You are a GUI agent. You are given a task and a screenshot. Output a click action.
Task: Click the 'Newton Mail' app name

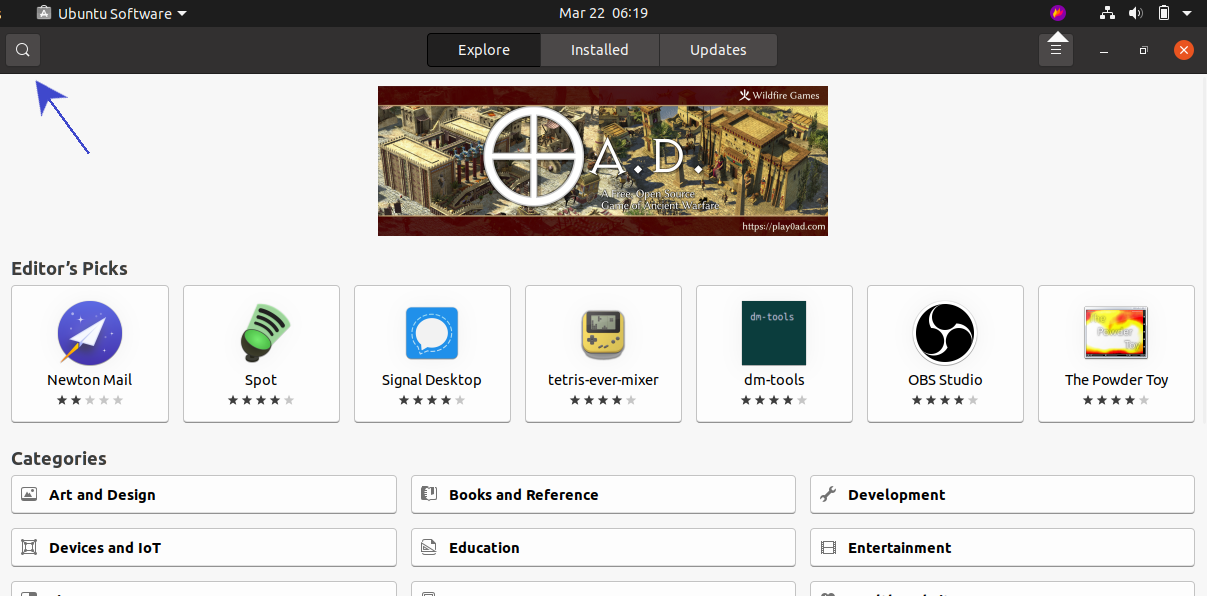pyautogui.click(x=90, y=380)
